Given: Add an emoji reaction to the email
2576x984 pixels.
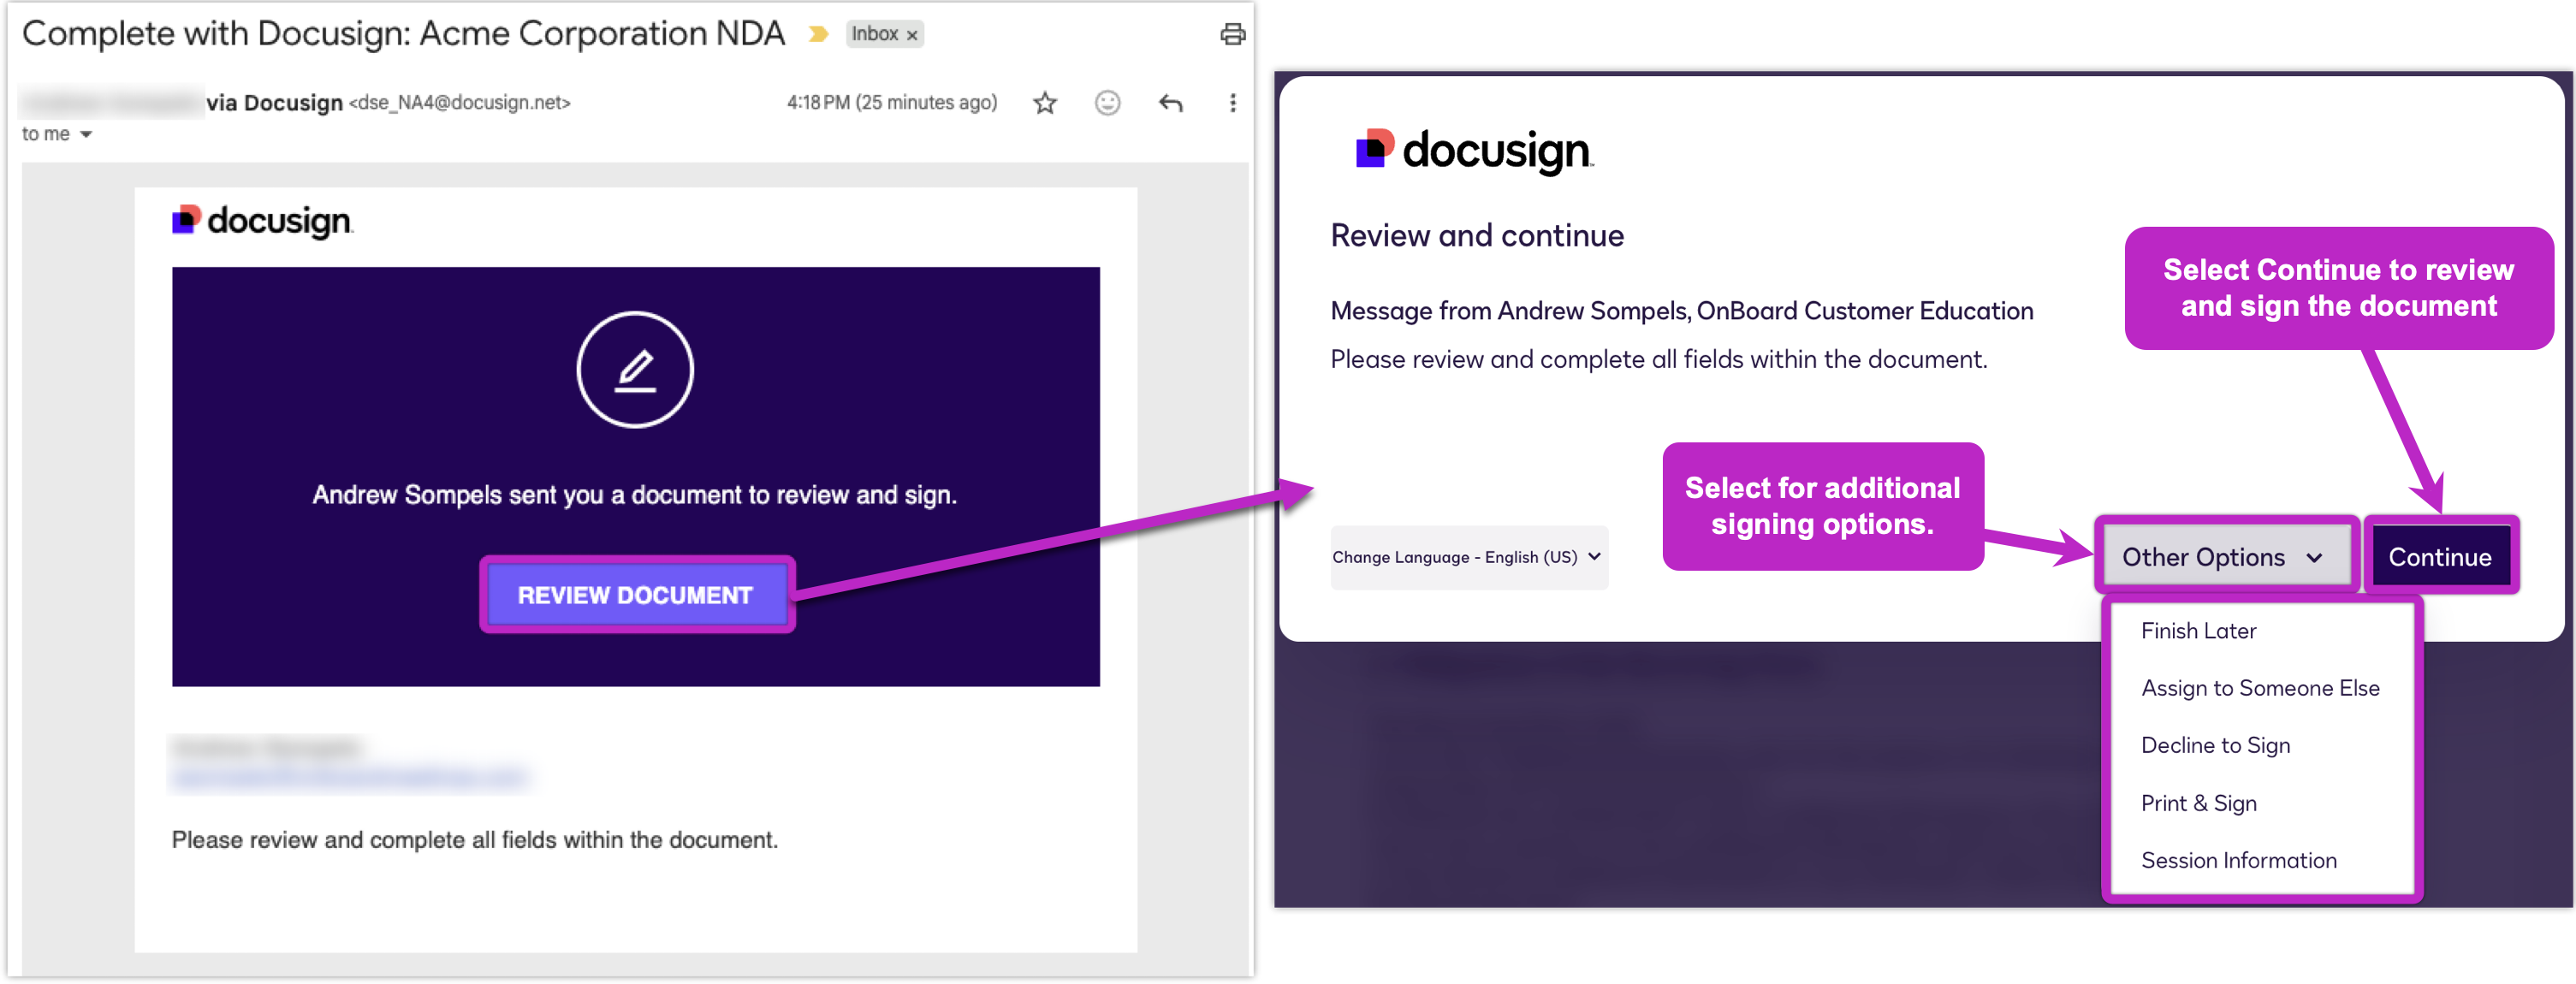Looking at the screenshot, I should 1107,103.
